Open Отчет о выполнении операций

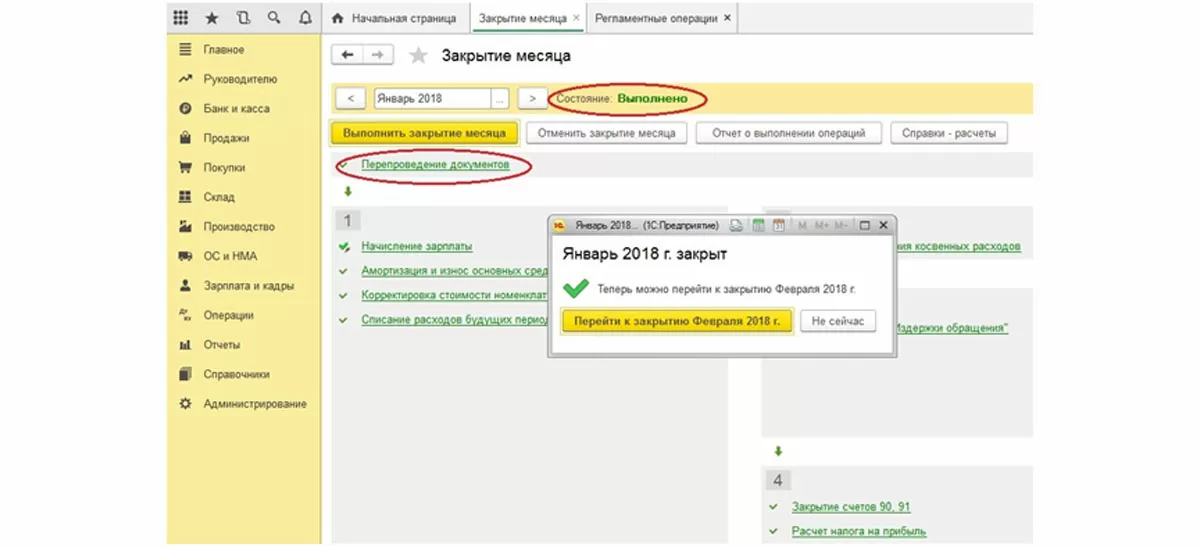[789, 132]
